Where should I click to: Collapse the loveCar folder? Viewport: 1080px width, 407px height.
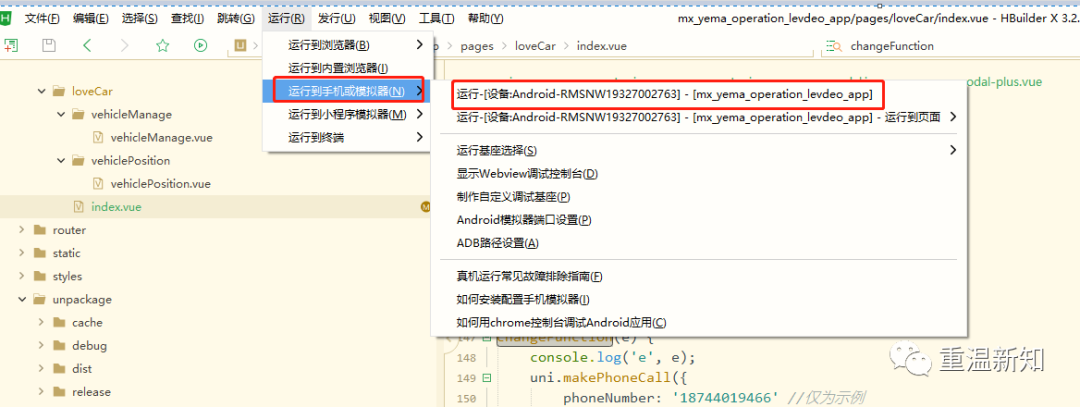[x=41, y=91]
